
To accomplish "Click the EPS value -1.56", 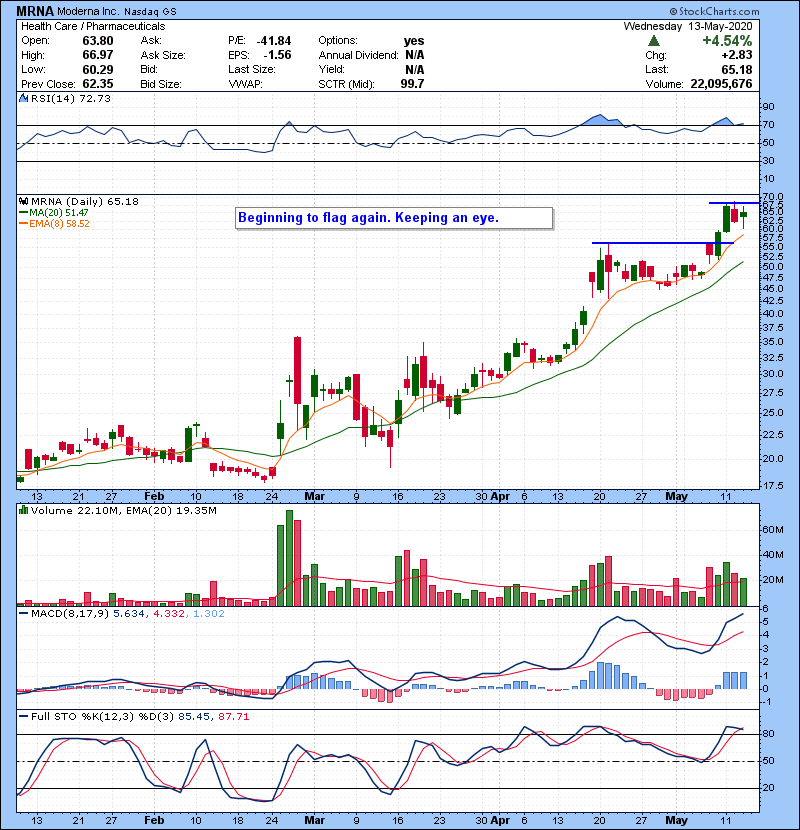I will [277, 55].
